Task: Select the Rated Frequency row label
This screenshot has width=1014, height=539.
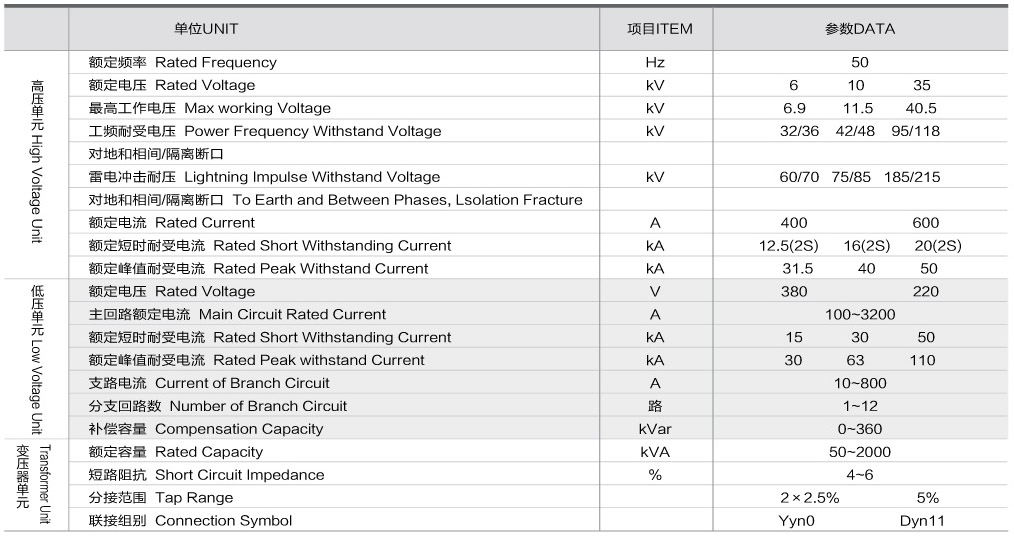Action: (x=182, y=62)
